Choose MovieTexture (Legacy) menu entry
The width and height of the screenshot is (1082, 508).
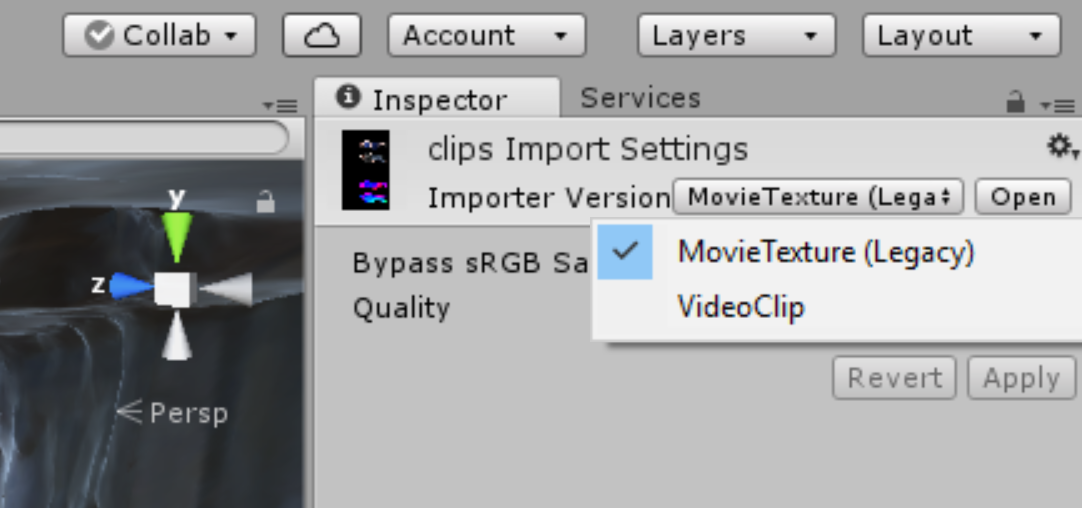[x=825, y=252]
